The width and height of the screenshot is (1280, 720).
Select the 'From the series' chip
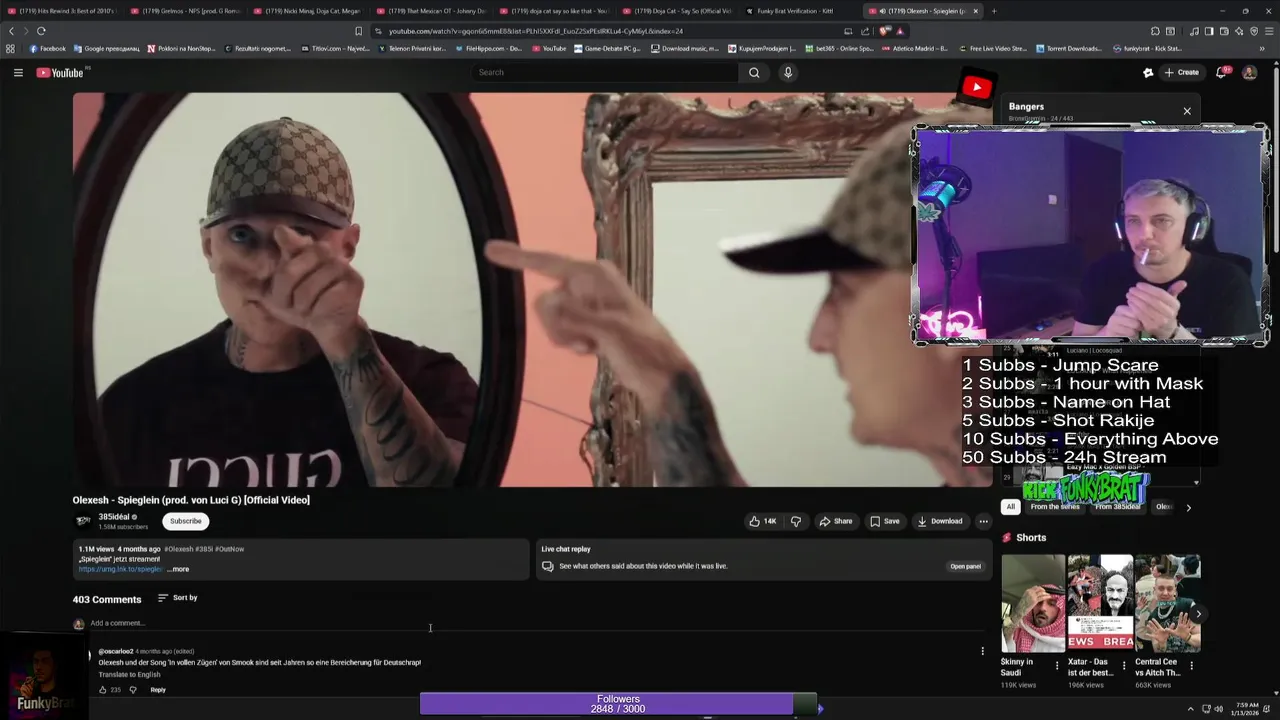click(x=1055, y=507)
